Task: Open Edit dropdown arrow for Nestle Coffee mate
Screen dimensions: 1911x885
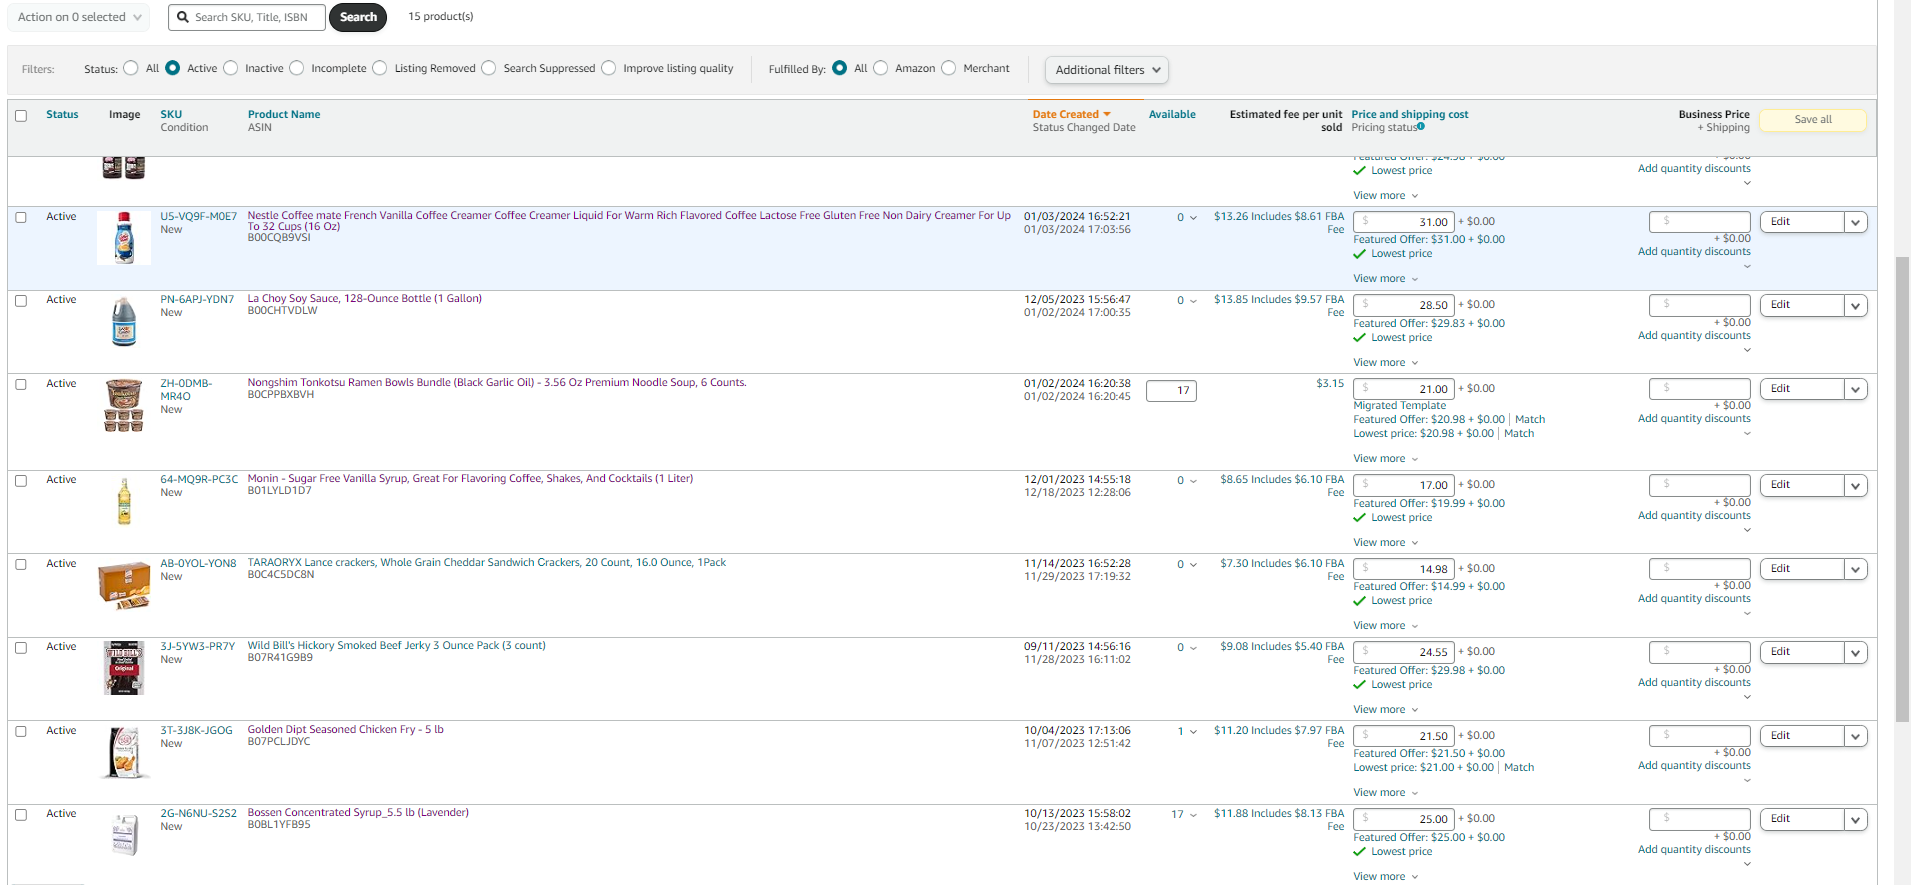Action: pos(1856,222)
